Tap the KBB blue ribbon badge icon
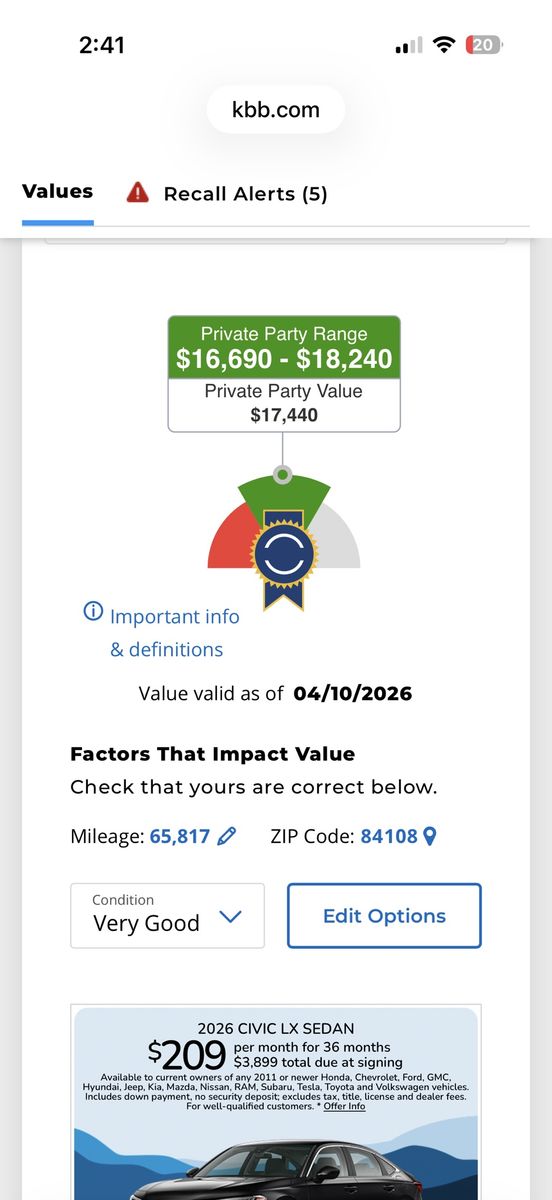 point(283,558)
